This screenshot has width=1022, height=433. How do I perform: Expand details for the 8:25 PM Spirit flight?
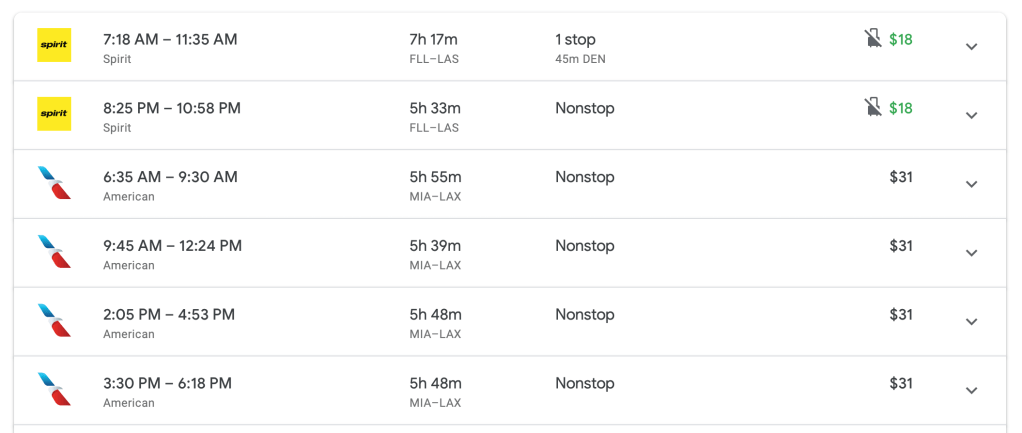[x=971, y=115]
